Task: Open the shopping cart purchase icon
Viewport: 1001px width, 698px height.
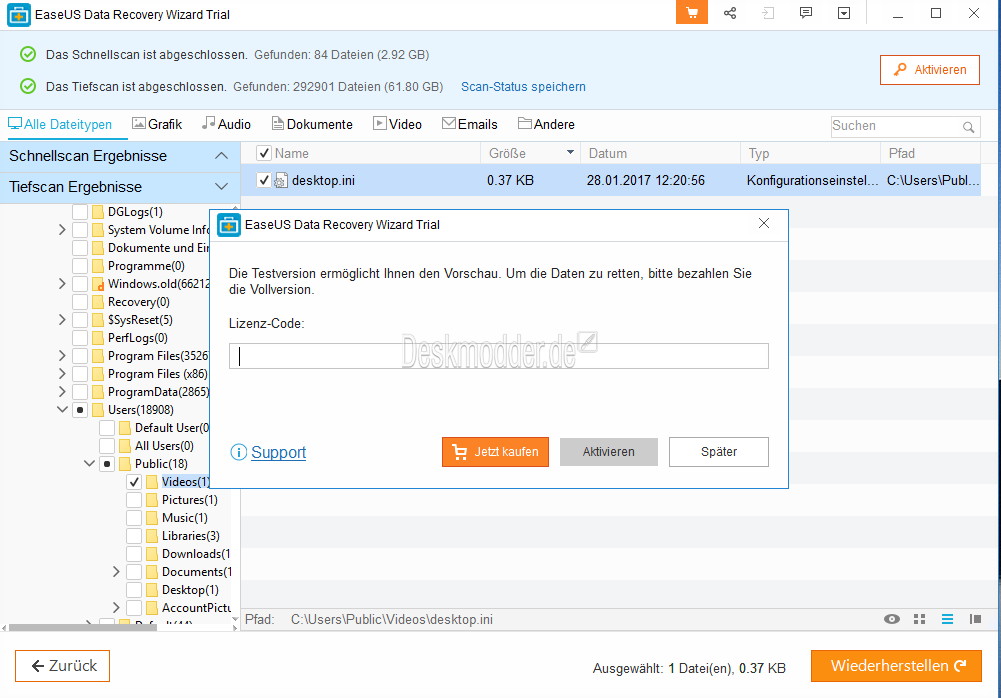Action: (x=691, y=13)
